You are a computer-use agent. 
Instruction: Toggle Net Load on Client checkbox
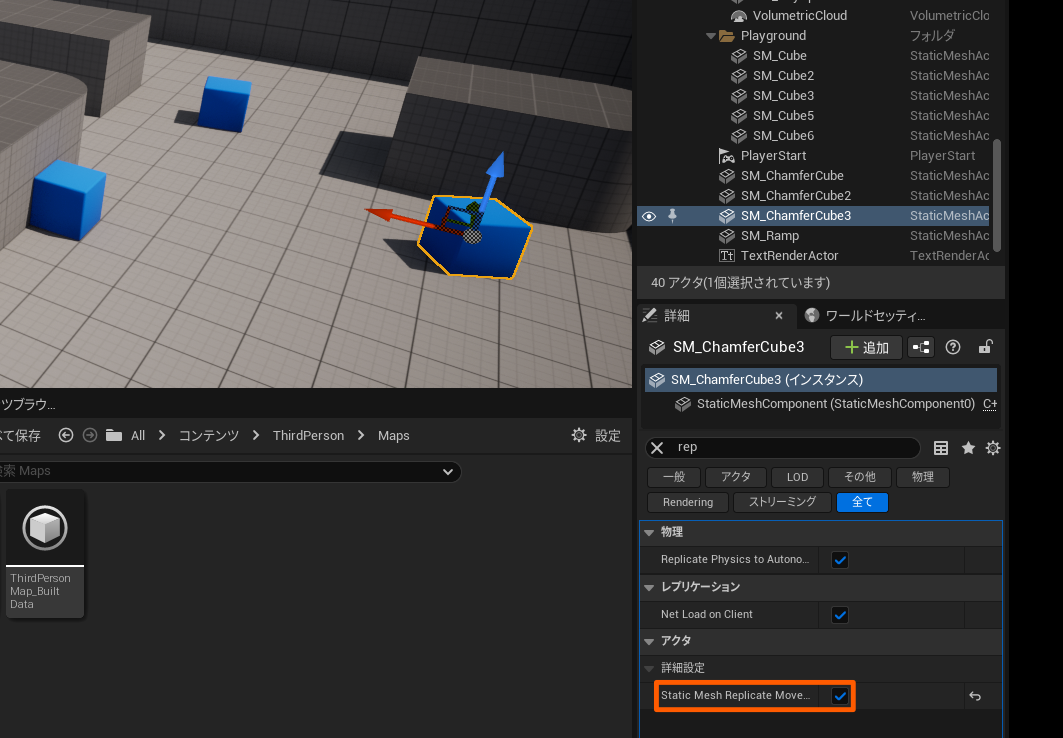[840, 614]
